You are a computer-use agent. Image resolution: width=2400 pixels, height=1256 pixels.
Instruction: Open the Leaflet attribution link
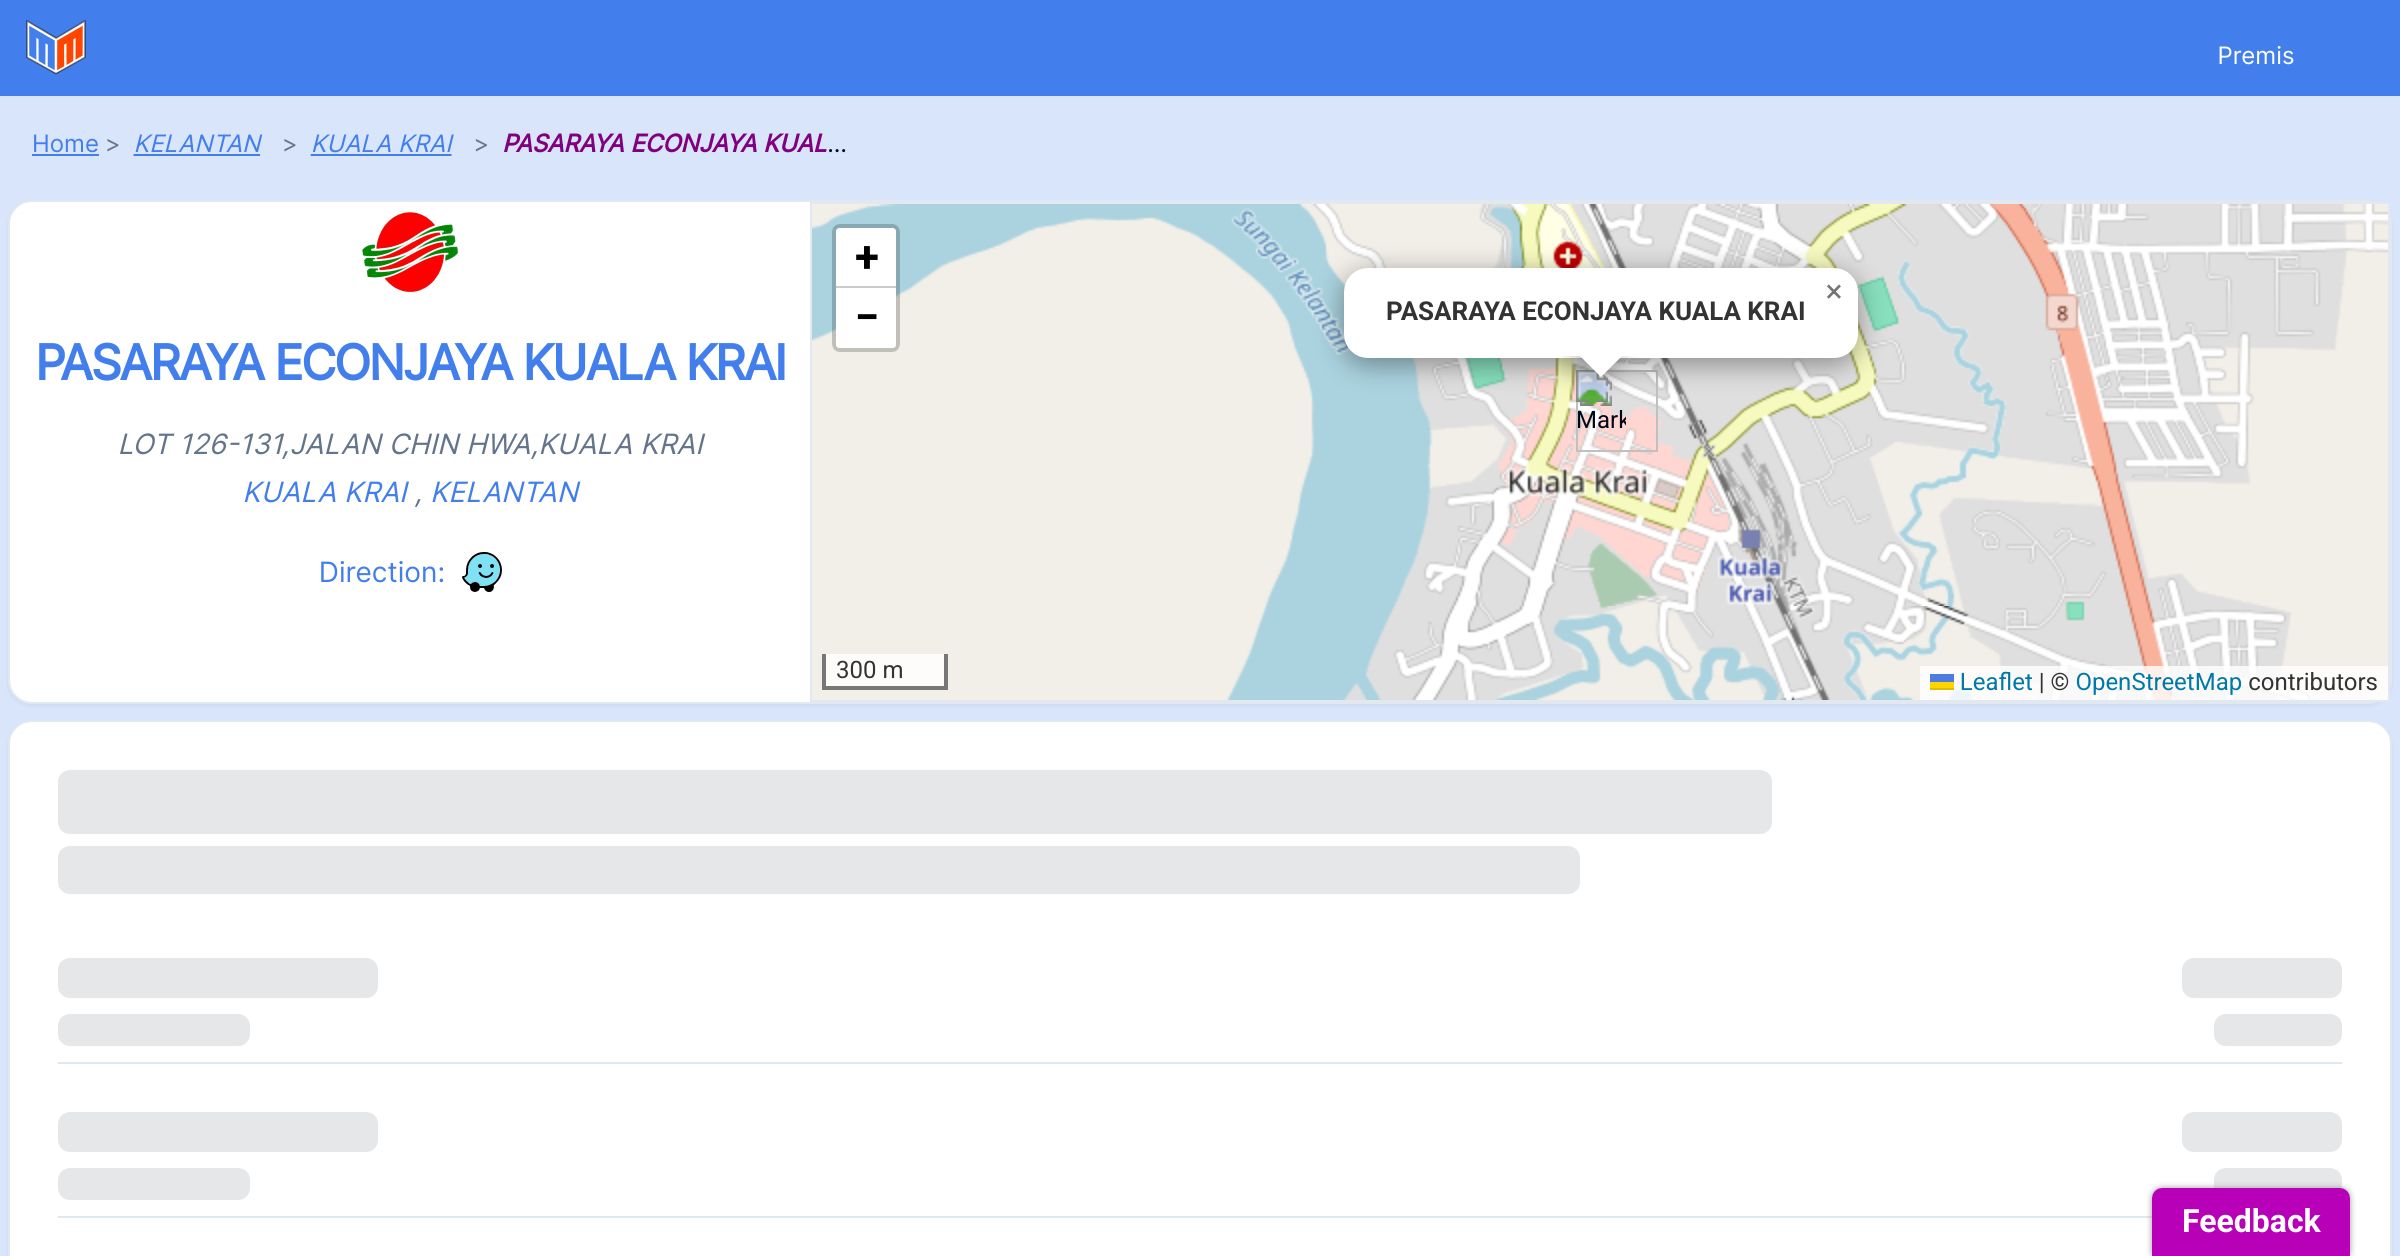pos(1995,682)
